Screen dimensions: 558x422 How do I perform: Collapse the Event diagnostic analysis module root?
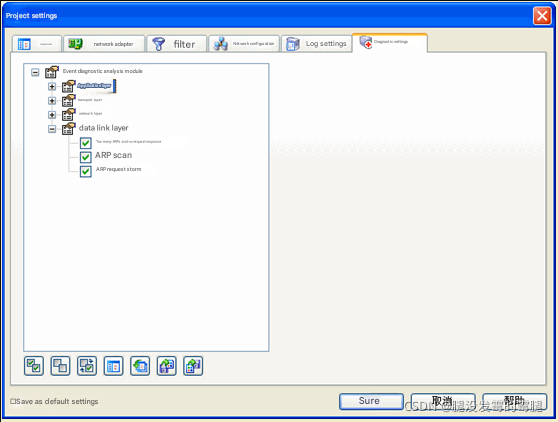click(x=35, y=73)
